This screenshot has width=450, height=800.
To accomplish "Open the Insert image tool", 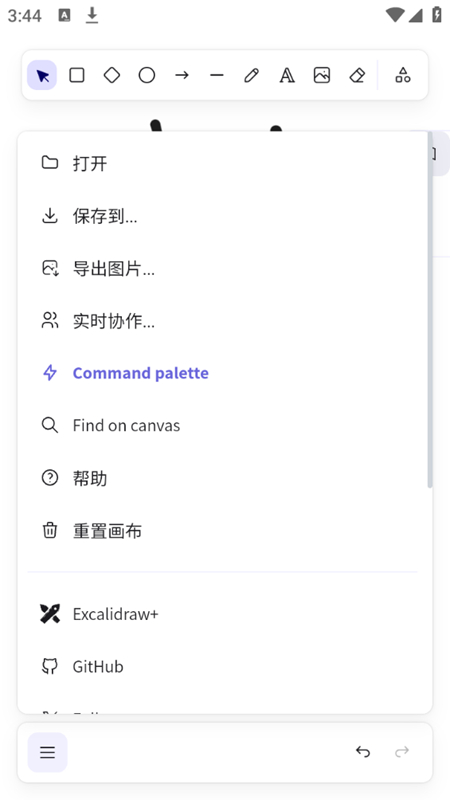I will pos(321,76).
